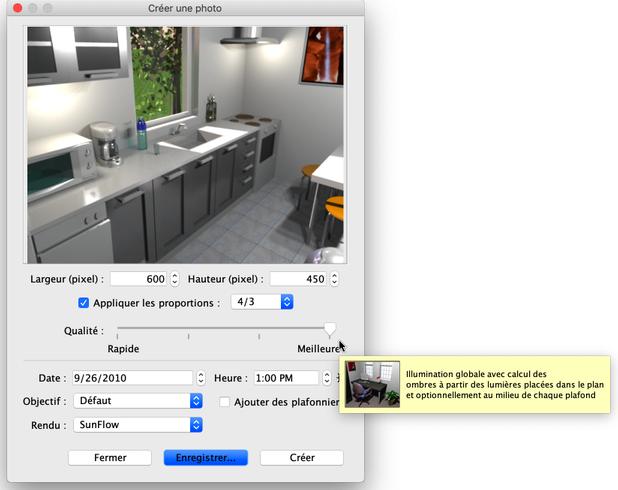Click the Largeur stepper arrows

175,279
